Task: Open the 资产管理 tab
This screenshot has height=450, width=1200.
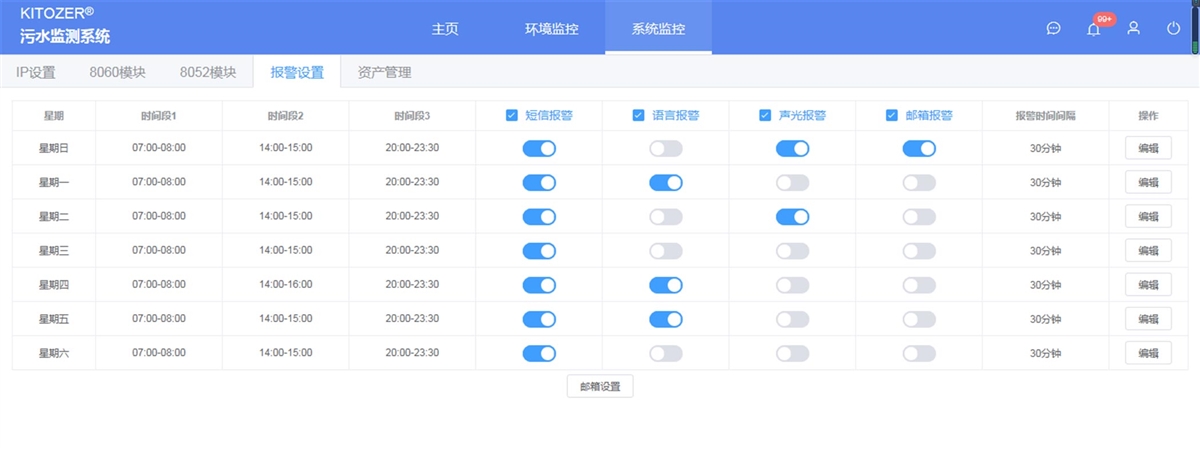Action: click(x=384, y=72)
